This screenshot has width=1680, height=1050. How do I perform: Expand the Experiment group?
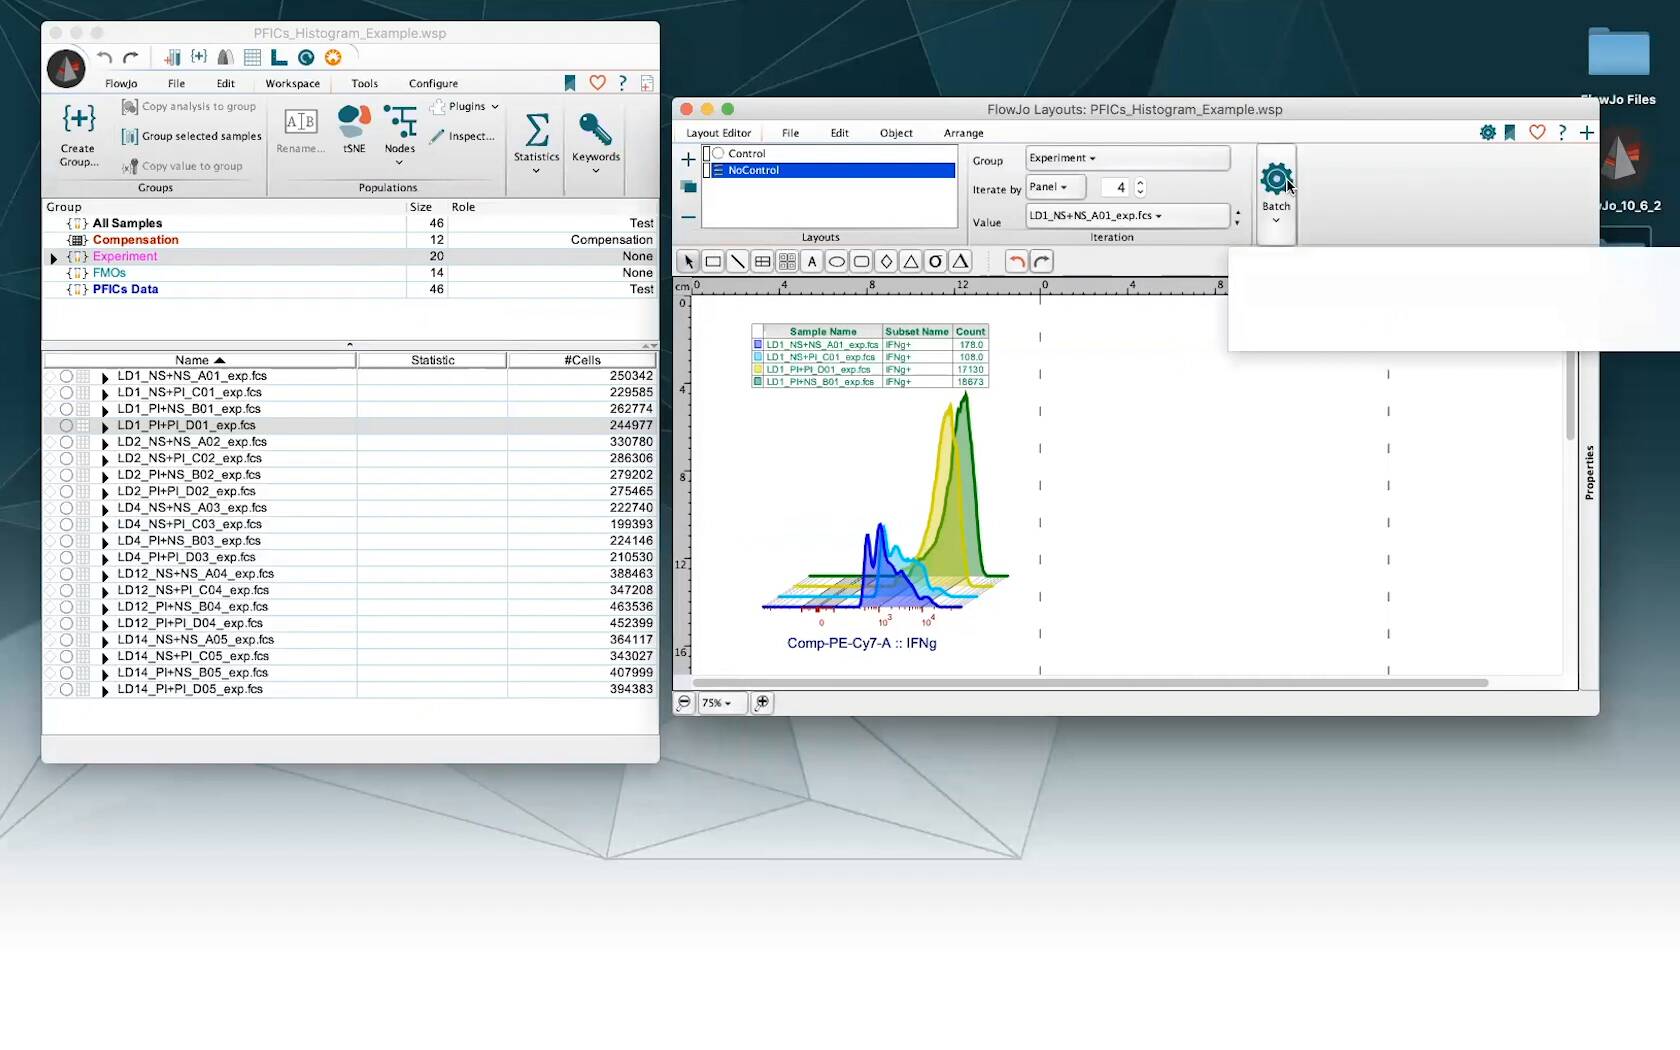tap(53, 257)
